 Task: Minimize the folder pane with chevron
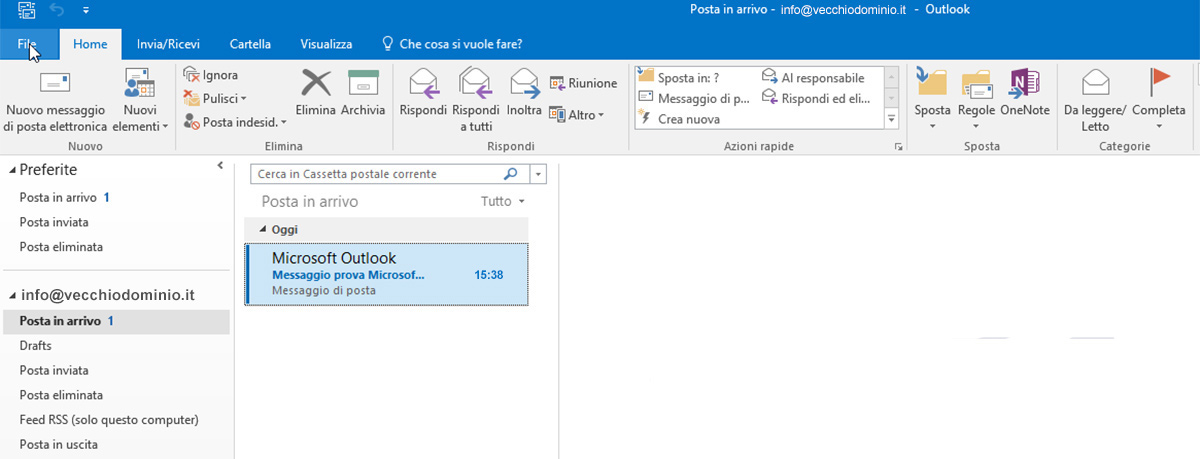pos(220,166)
